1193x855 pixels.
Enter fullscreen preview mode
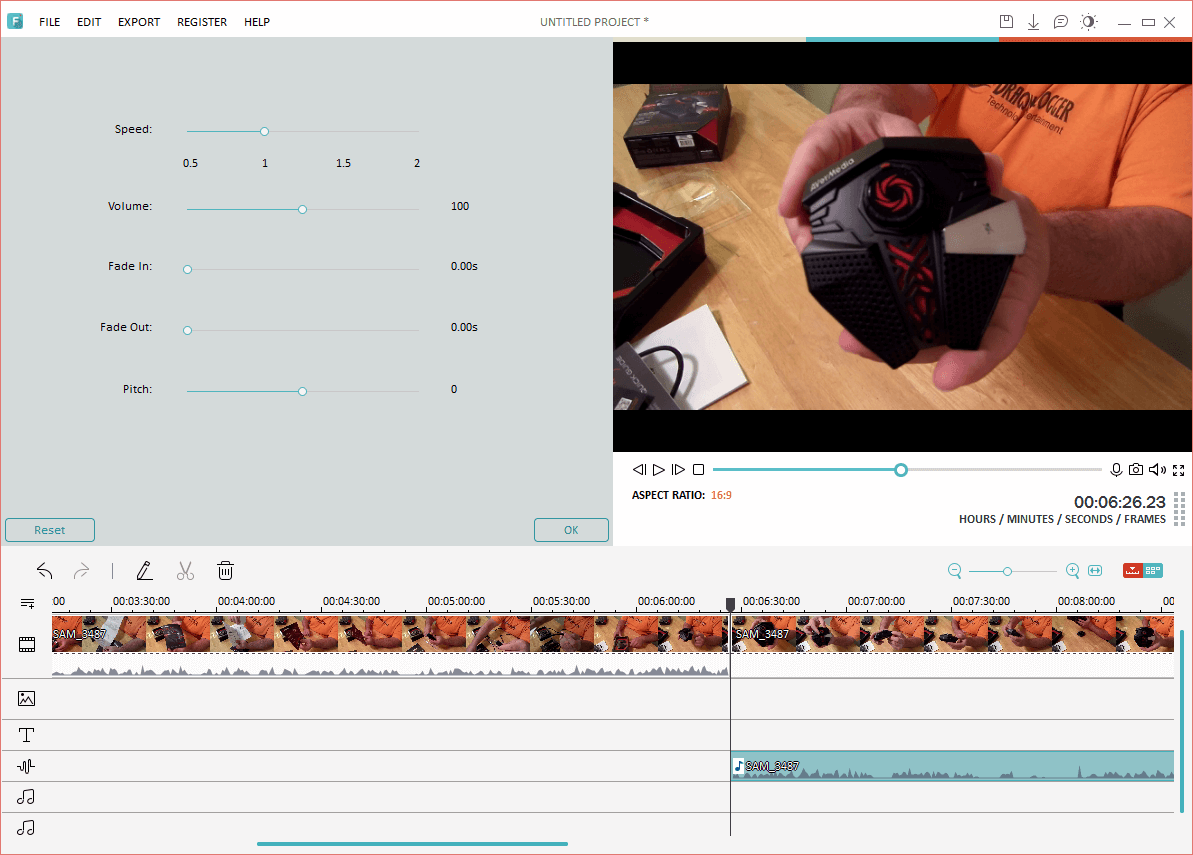[1178, 470]
